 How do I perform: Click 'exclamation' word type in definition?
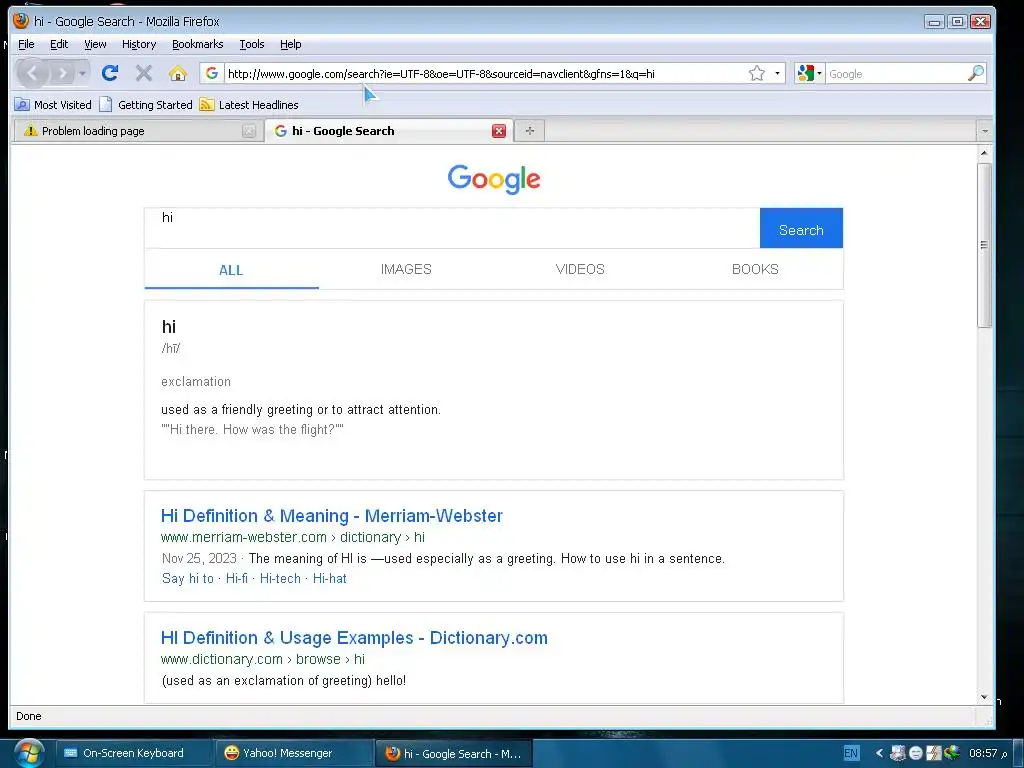(x=196, y=381)
